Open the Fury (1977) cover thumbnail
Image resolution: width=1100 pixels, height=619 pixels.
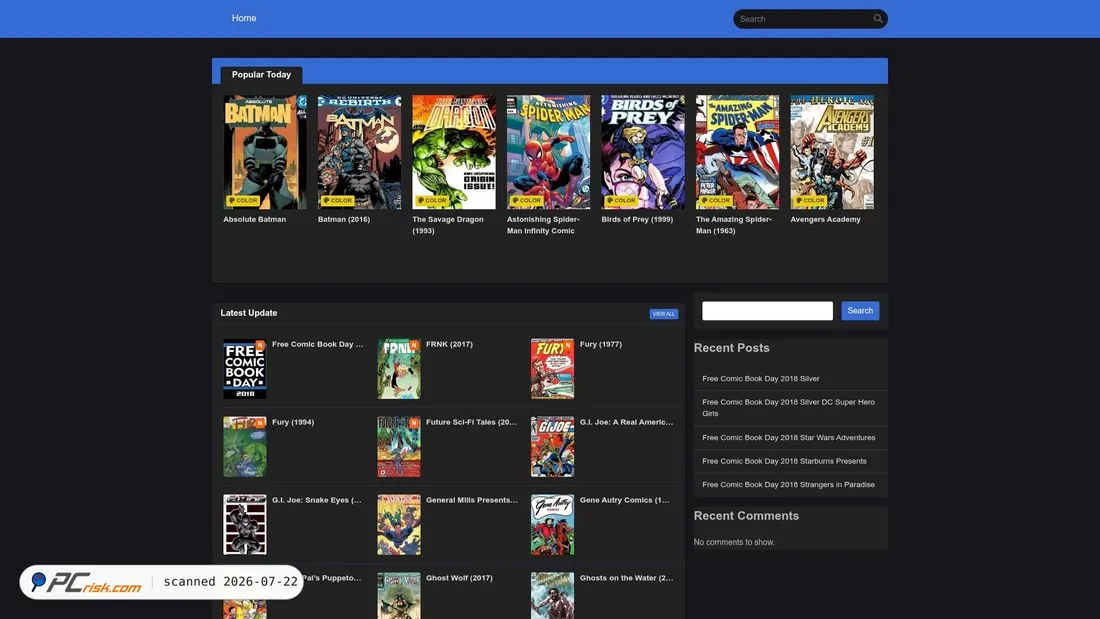[552, 369]
